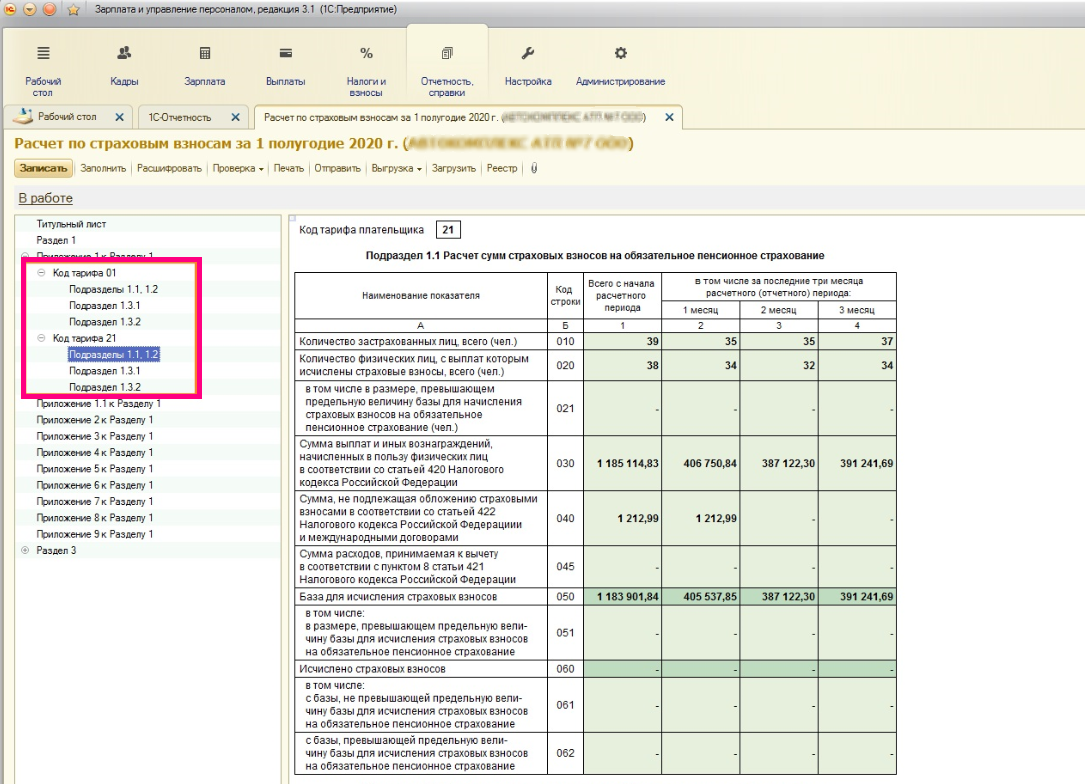Screen dimensions: 1085x784
Task: Open the Проверка dropdown menu
Action: [238, 168]
